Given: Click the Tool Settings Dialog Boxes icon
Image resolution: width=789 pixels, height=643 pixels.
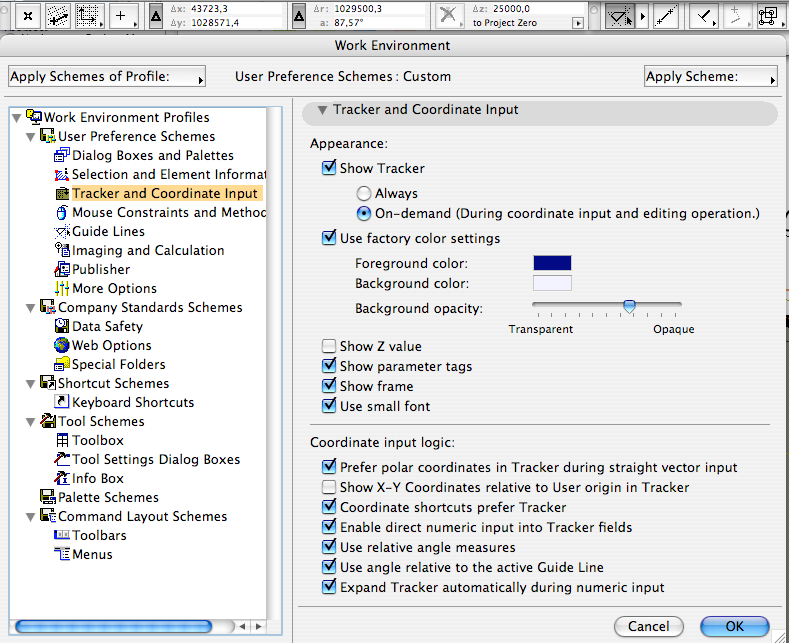Looking at the screenshot, I should click(61, 459).
